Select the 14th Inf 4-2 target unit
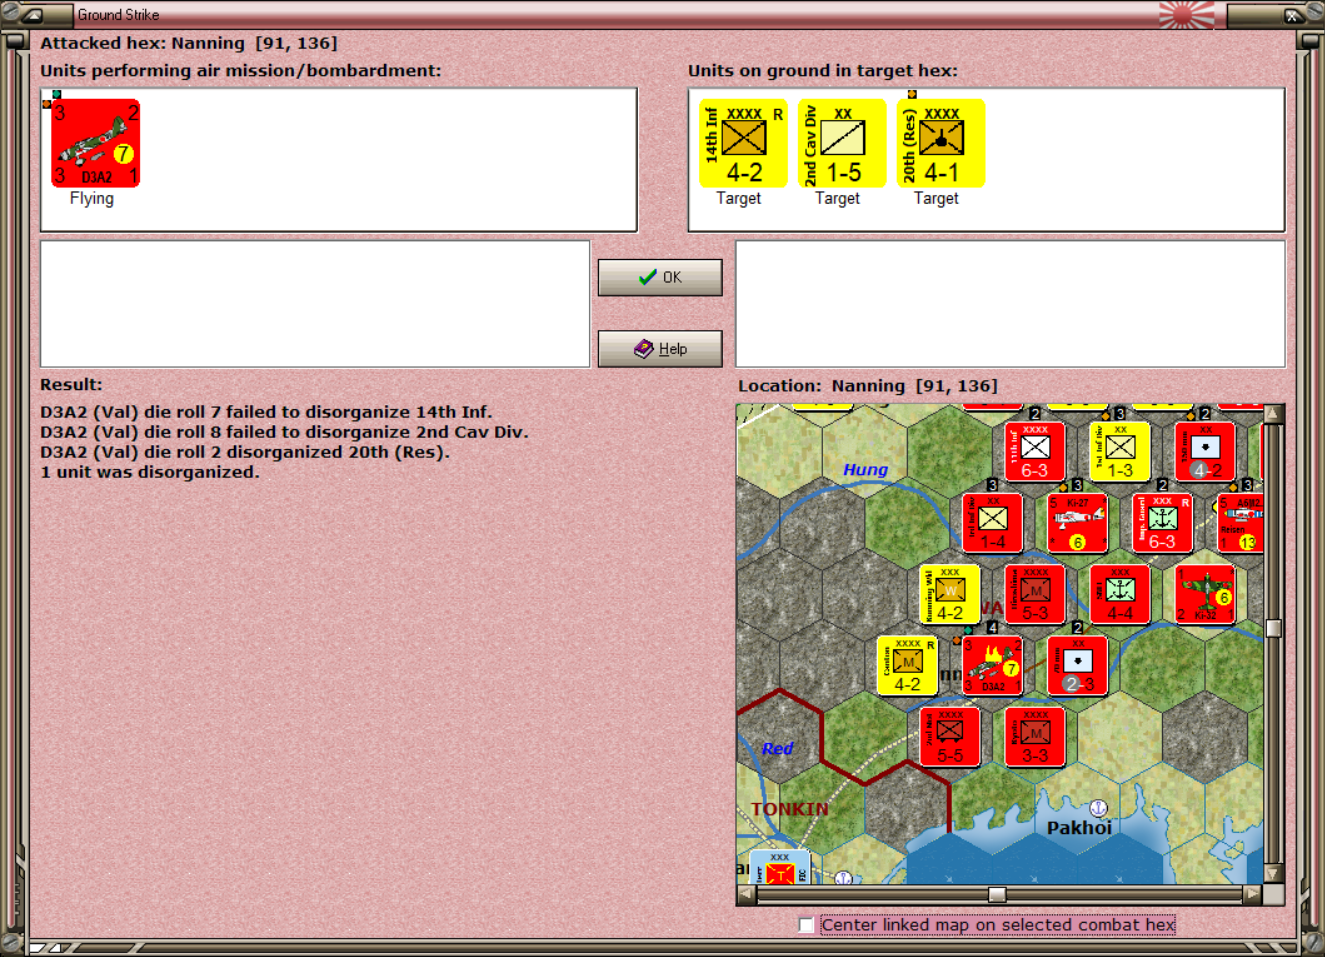The height and width of the screenshot is (957, 1325). pos(743,143)
